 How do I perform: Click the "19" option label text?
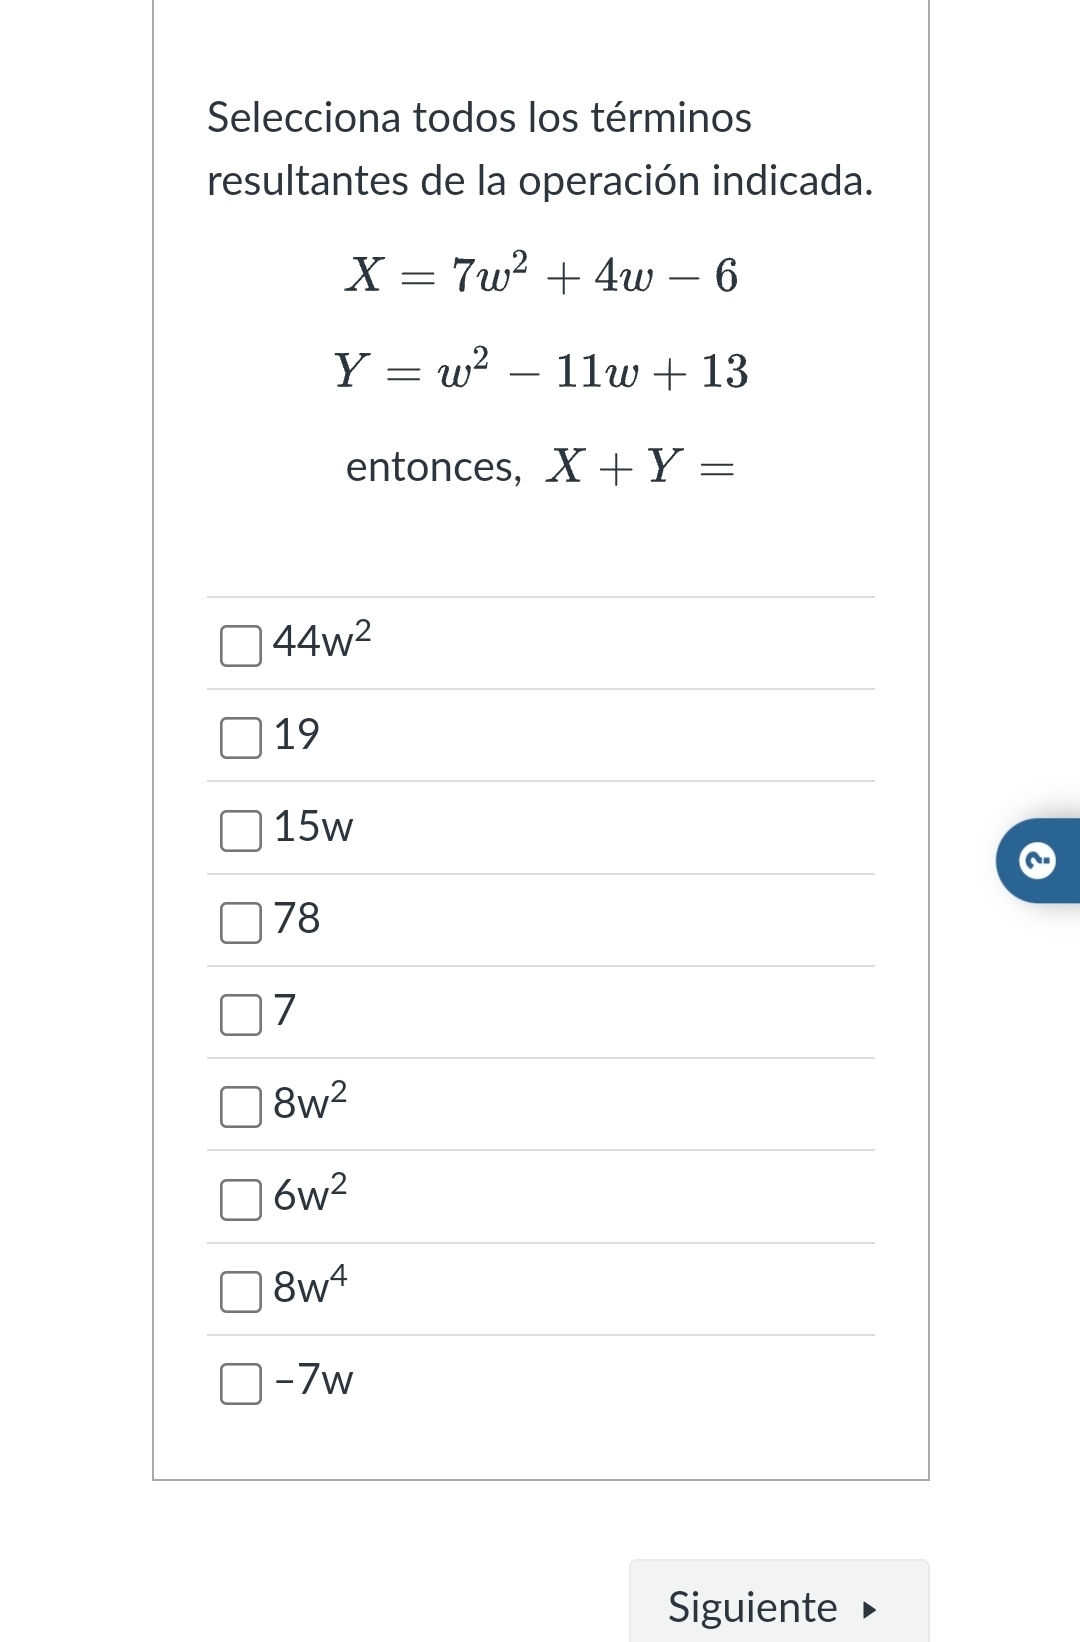296,735
